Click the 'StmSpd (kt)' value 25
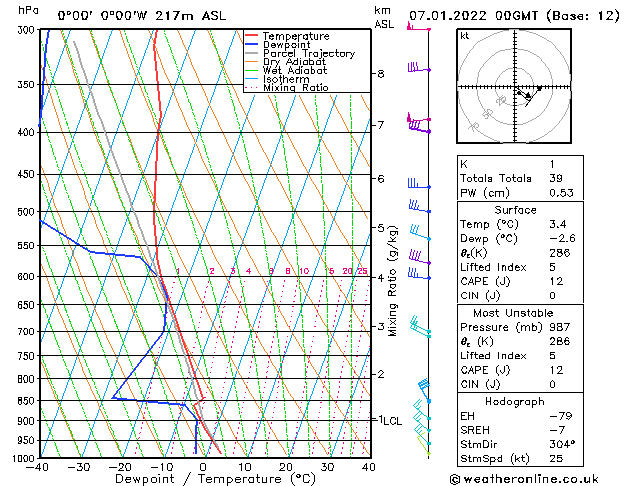Screen dimensions: 629x486 click(x=556, y=458)
